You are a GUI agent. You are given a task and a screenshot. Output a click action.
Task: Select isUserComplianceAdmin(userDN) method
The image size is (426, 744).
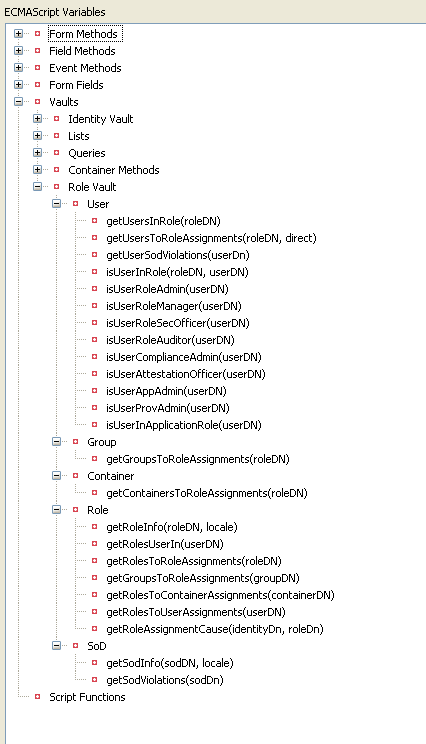pyautogui.click(x=184, y=357)
